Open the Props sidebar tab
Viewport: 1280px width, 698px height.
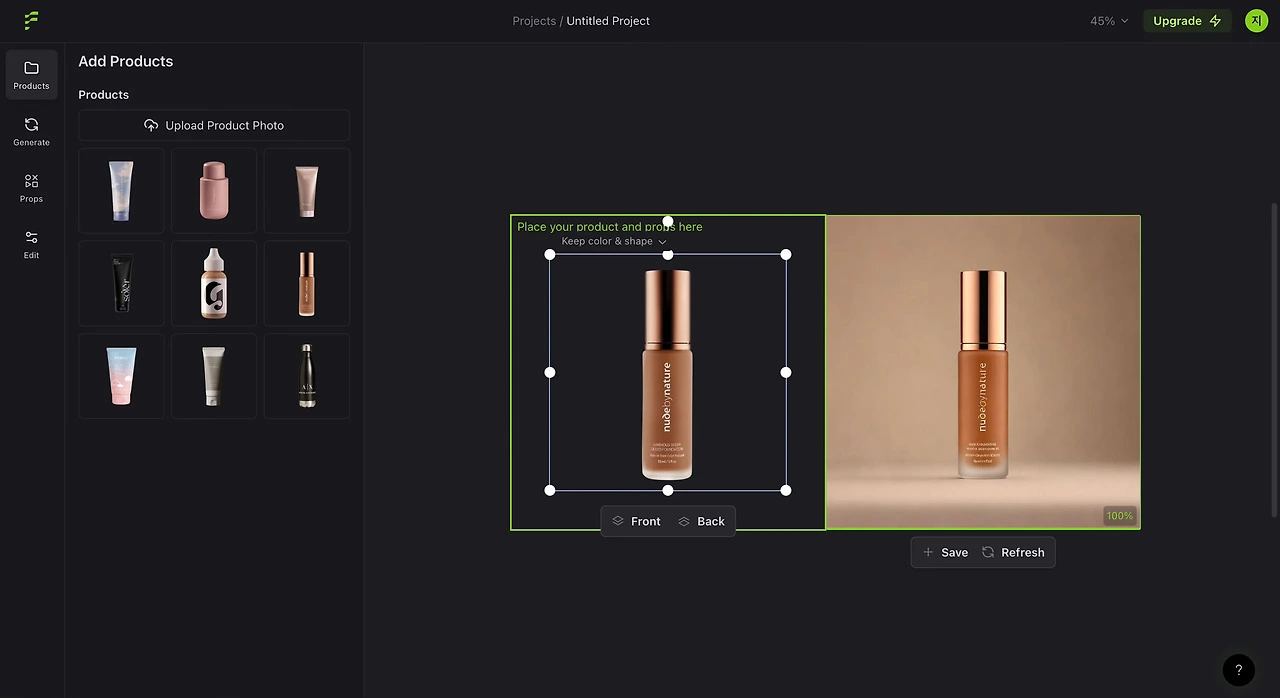31,188
